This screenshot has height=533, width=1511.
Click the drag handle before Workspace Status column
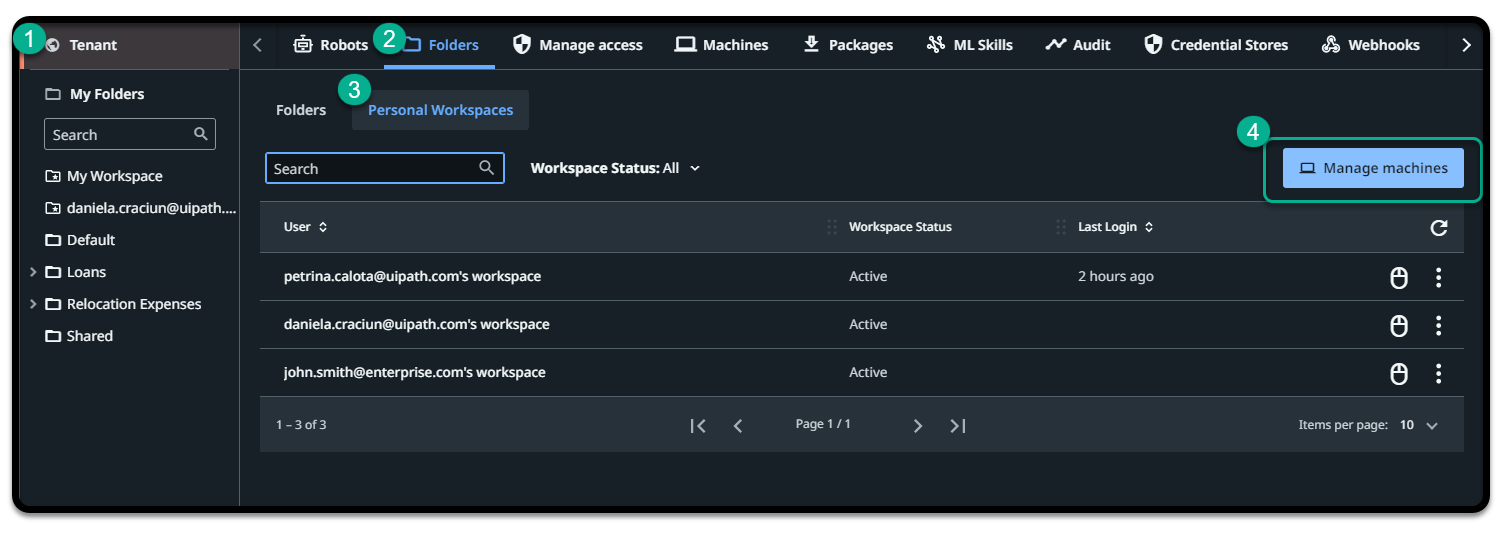pos(832,227)
